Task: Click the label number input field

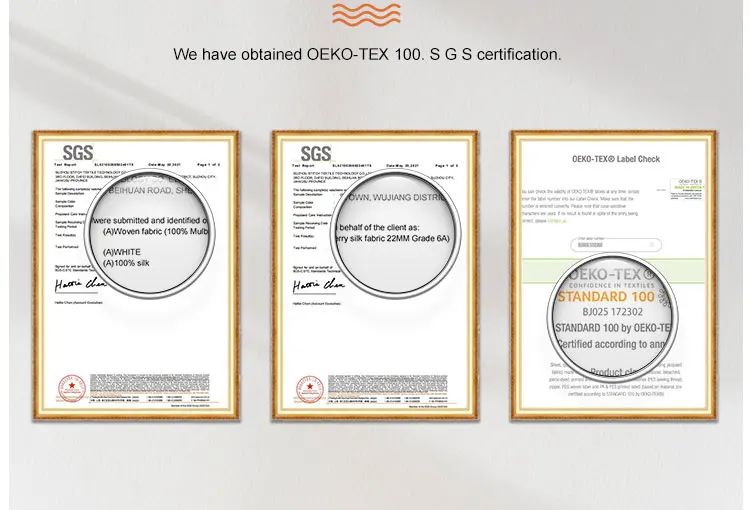Action: [x=616, y=244]
